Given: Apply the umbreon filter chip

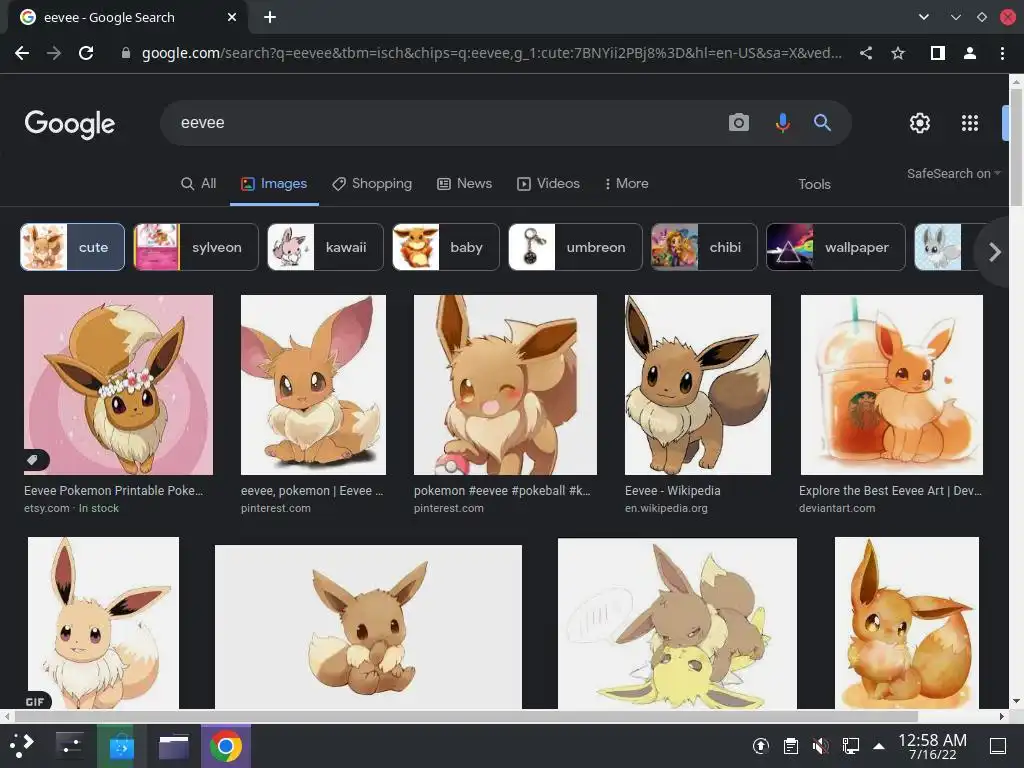Looking at the screenshot, I should 575,247.
